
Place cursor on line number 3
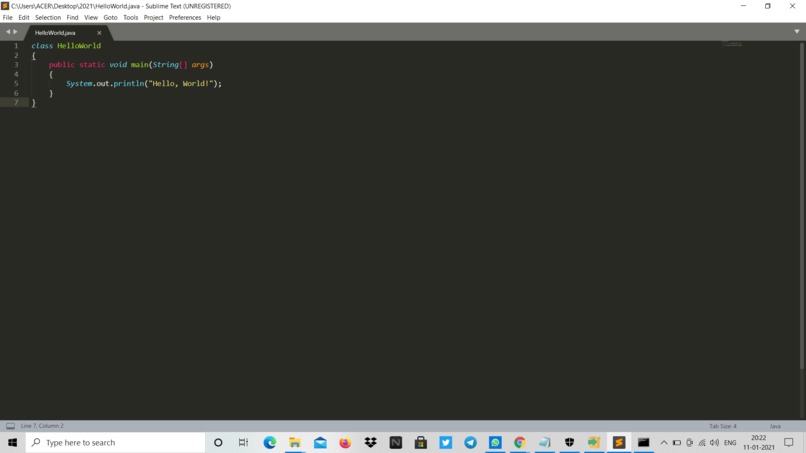pyautogui.click(x=16, y=65)
